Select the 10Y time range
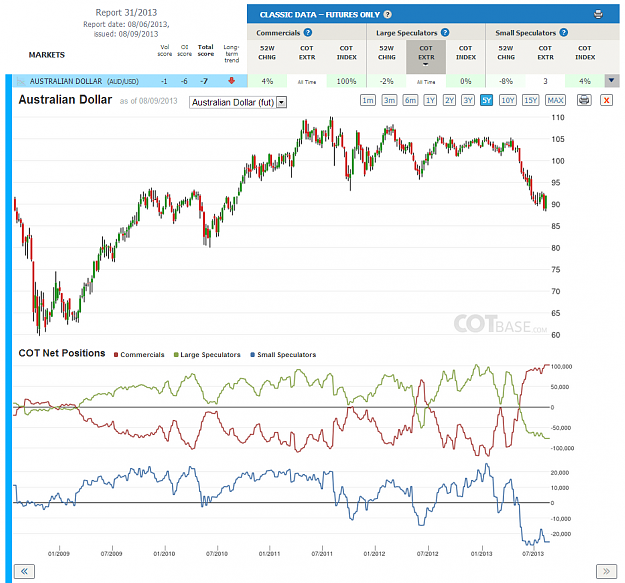This screenshot has width=625, height=583. tap(508, 100)
